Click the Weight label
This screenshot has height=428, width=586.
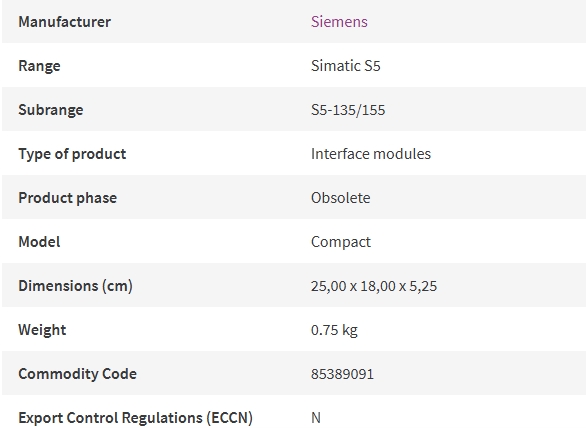click(42, 330)
